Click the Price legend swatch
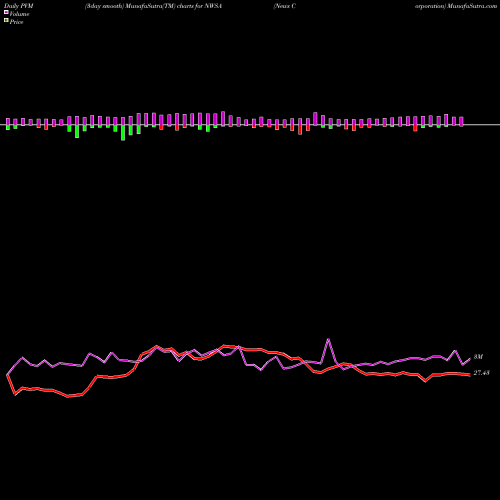The image size is (500, 500). click(x=6, y=21)
